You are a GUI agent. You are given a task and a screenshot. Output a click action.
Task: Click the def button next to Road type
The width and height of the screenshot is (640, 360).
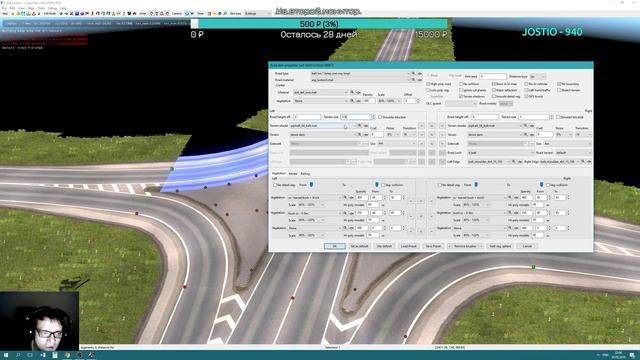(x=420, y=73)
